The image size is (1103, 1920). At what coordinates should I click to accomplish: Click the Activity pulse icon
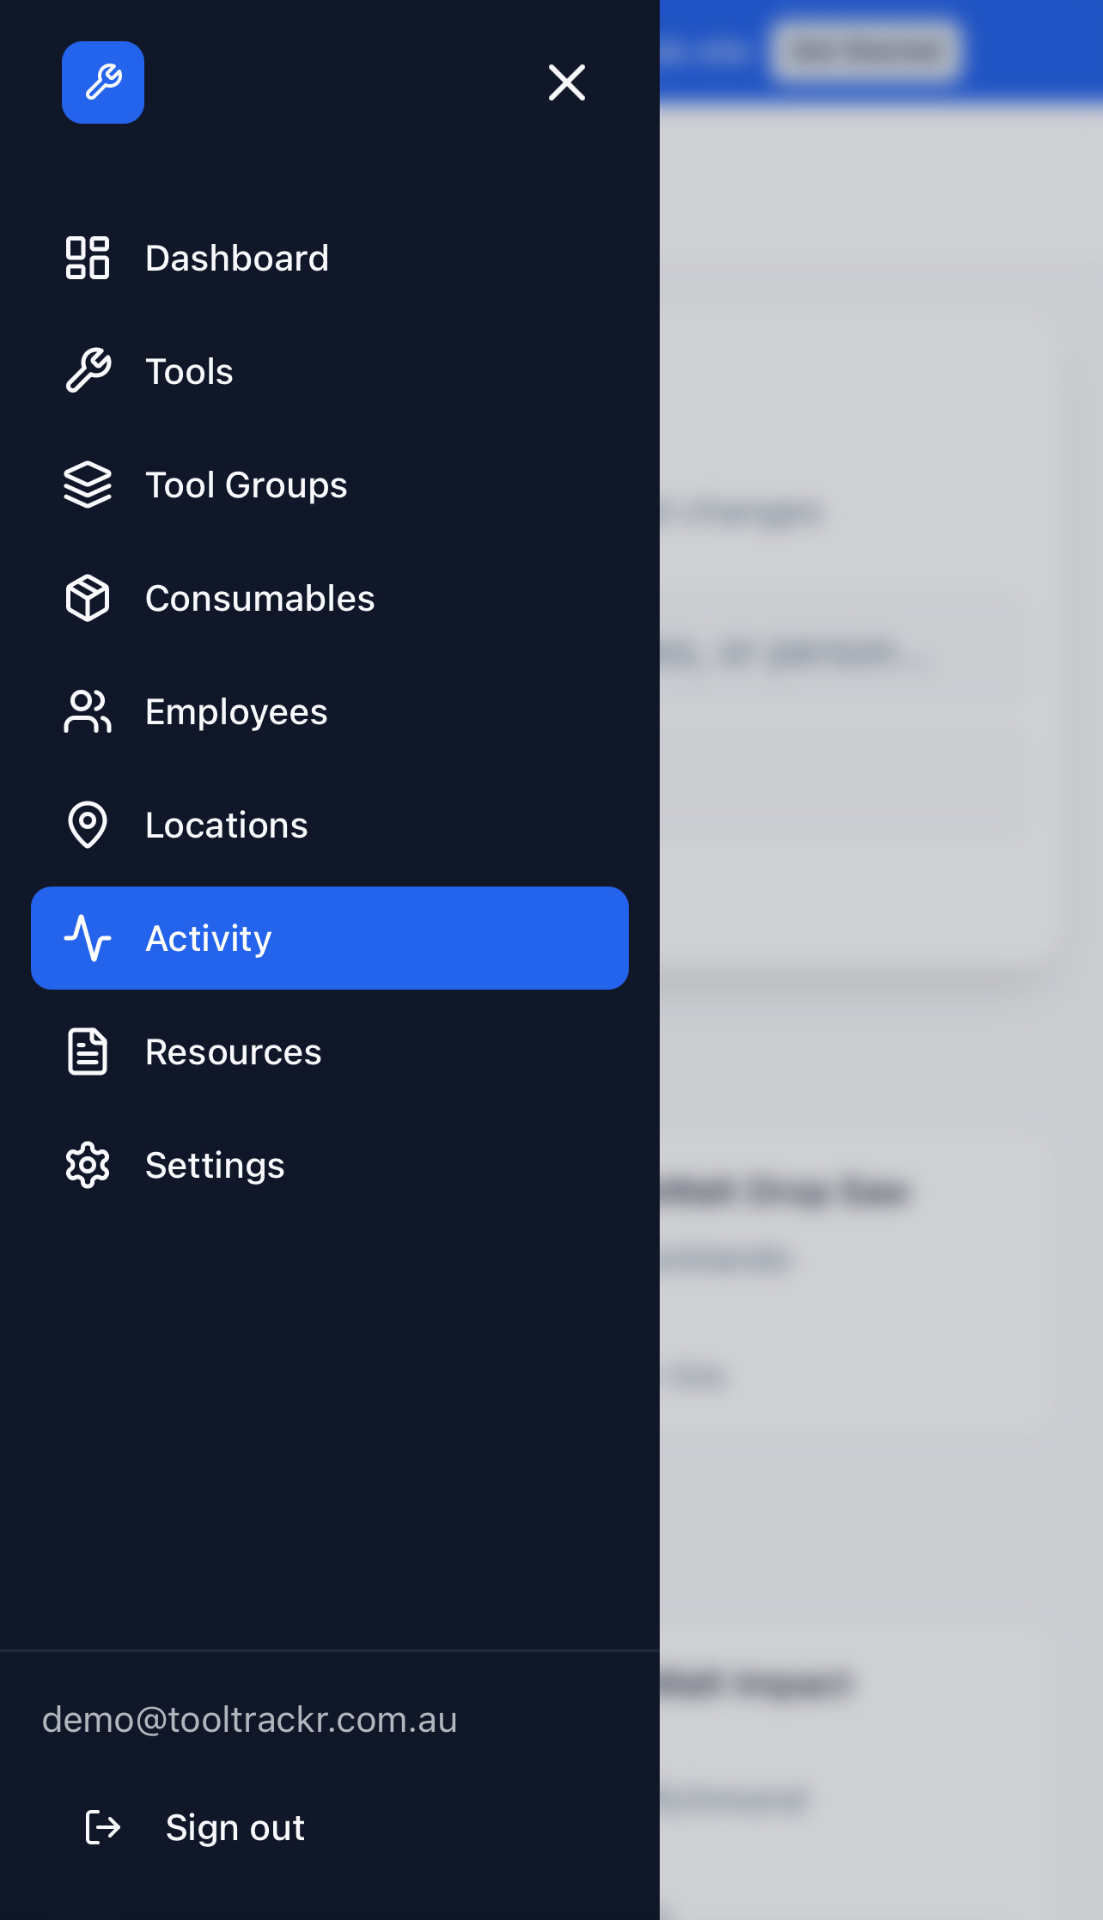88,938
